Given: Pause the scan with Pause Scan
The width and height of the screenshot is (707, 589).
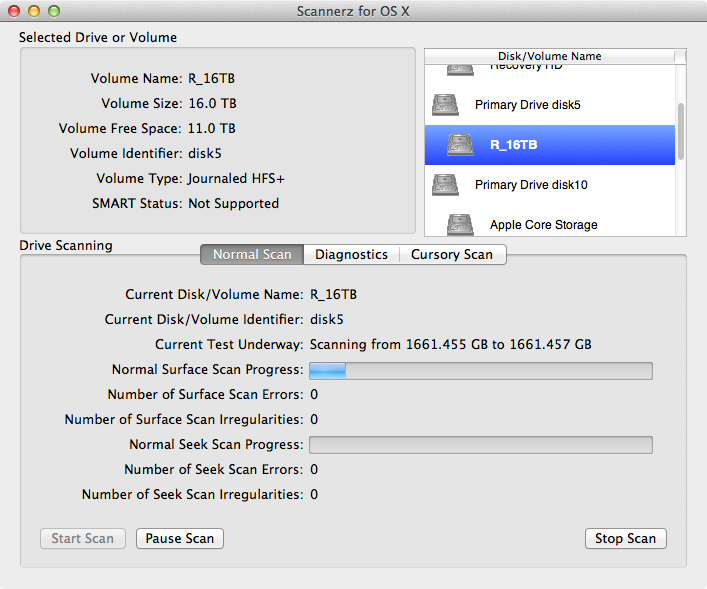Looking at the screenshot, I should click(180, 538).
